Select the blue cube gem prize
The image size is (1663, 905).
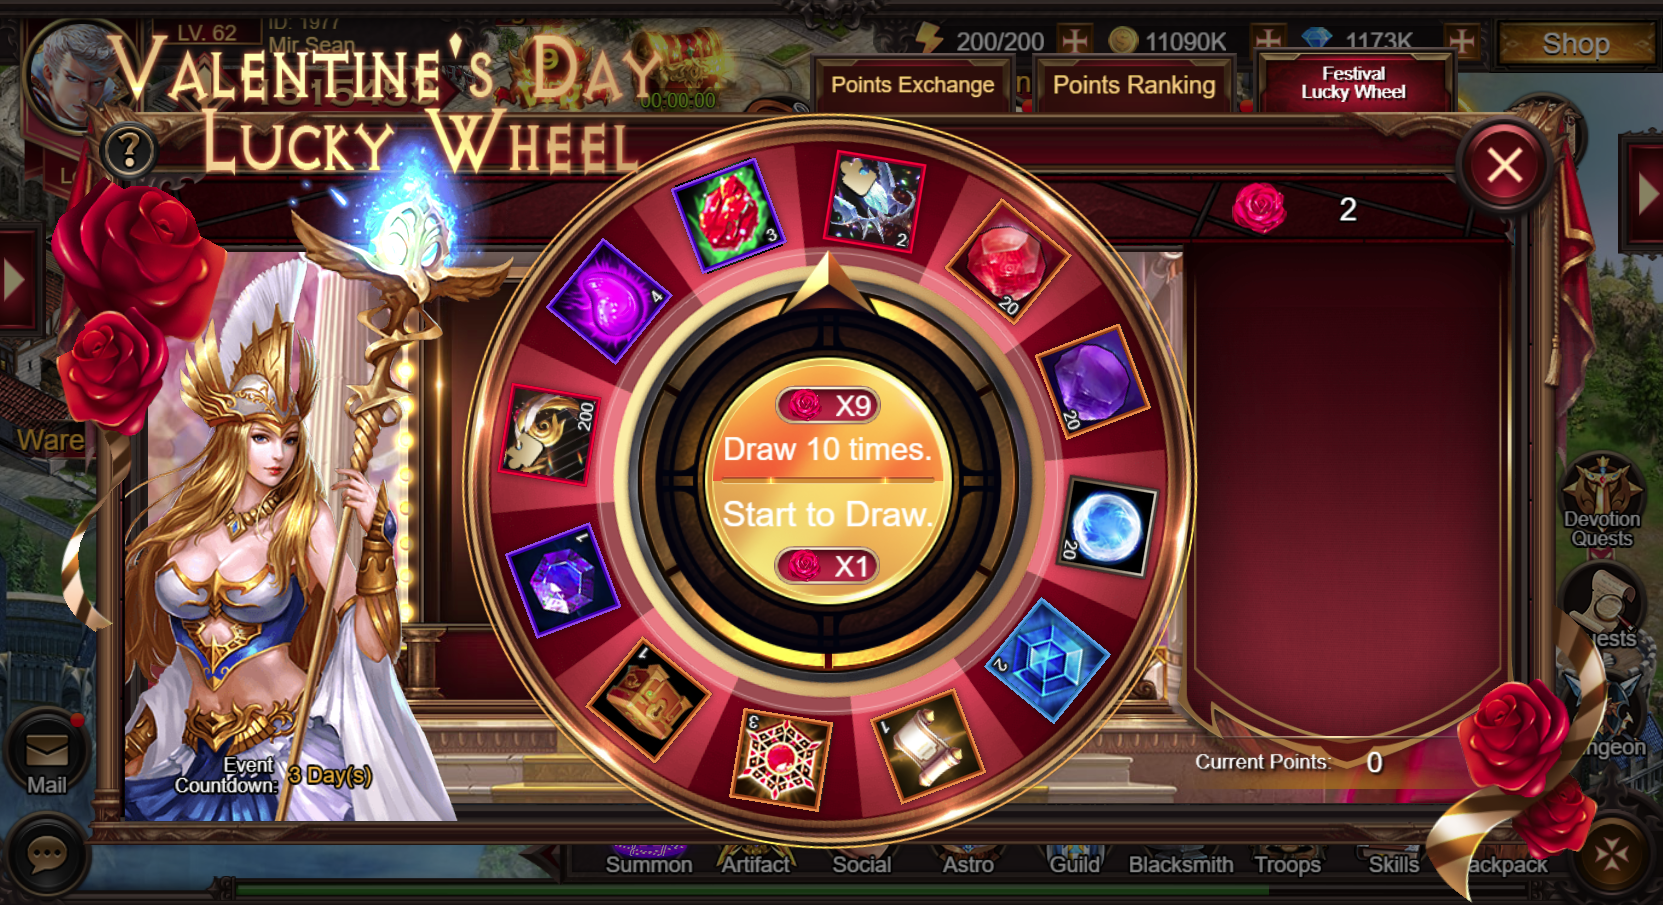1047,661
